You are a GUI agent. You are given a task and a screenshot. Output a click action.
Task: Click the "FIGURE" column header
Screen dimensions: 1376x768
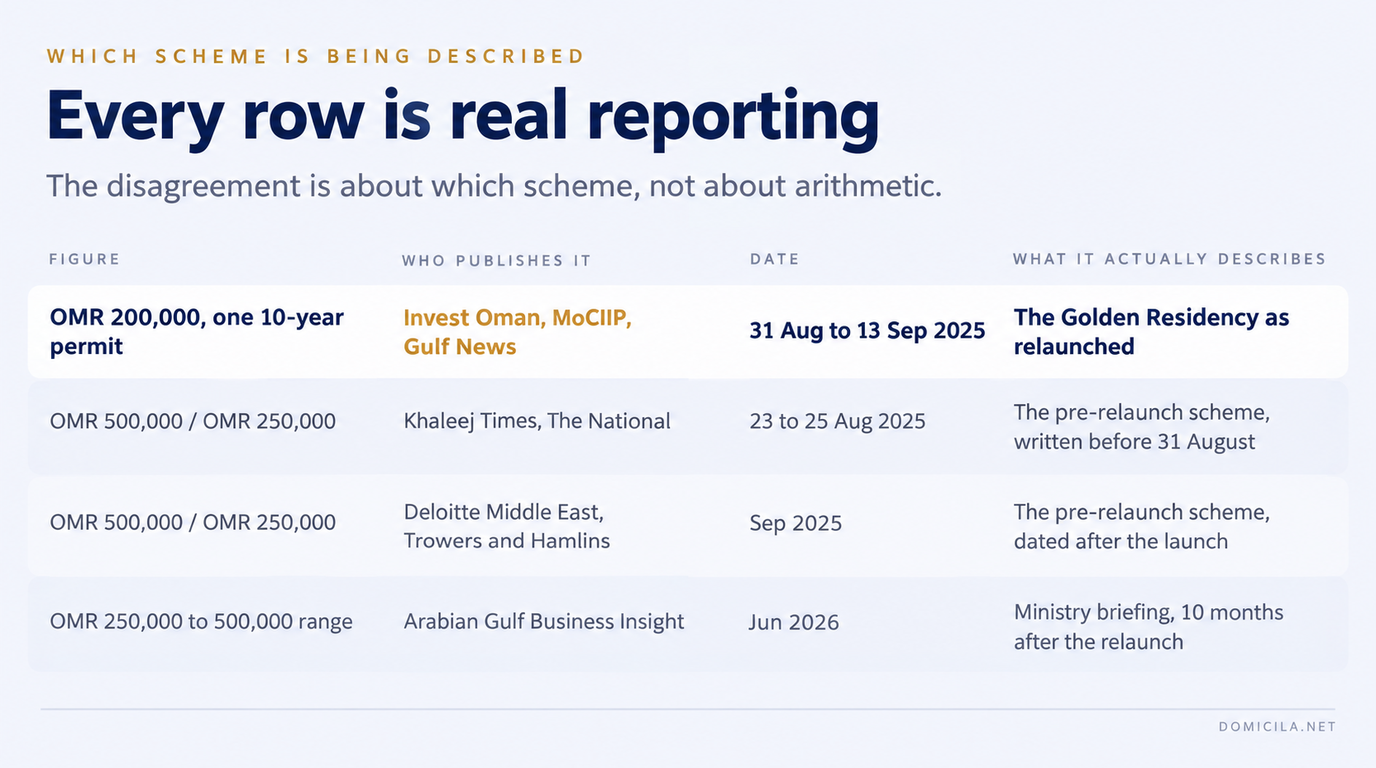pos(85,259)
